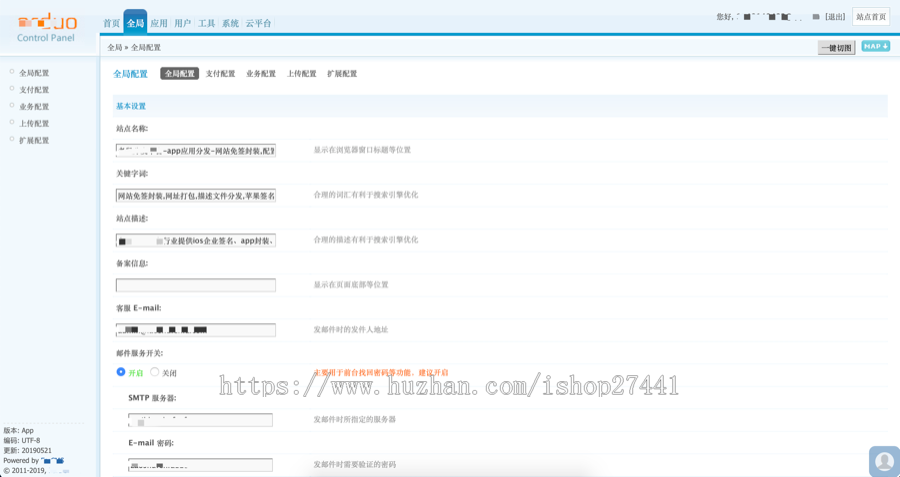Click the 备案信息 label
The height and width of the screenshot is (477, 900).
132,263
